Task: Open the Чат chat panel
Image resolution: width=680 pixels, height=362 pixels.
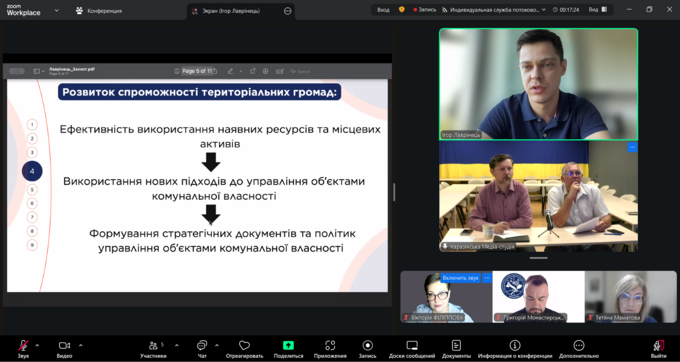Action: pyautogui.click(x=202, y=346)
